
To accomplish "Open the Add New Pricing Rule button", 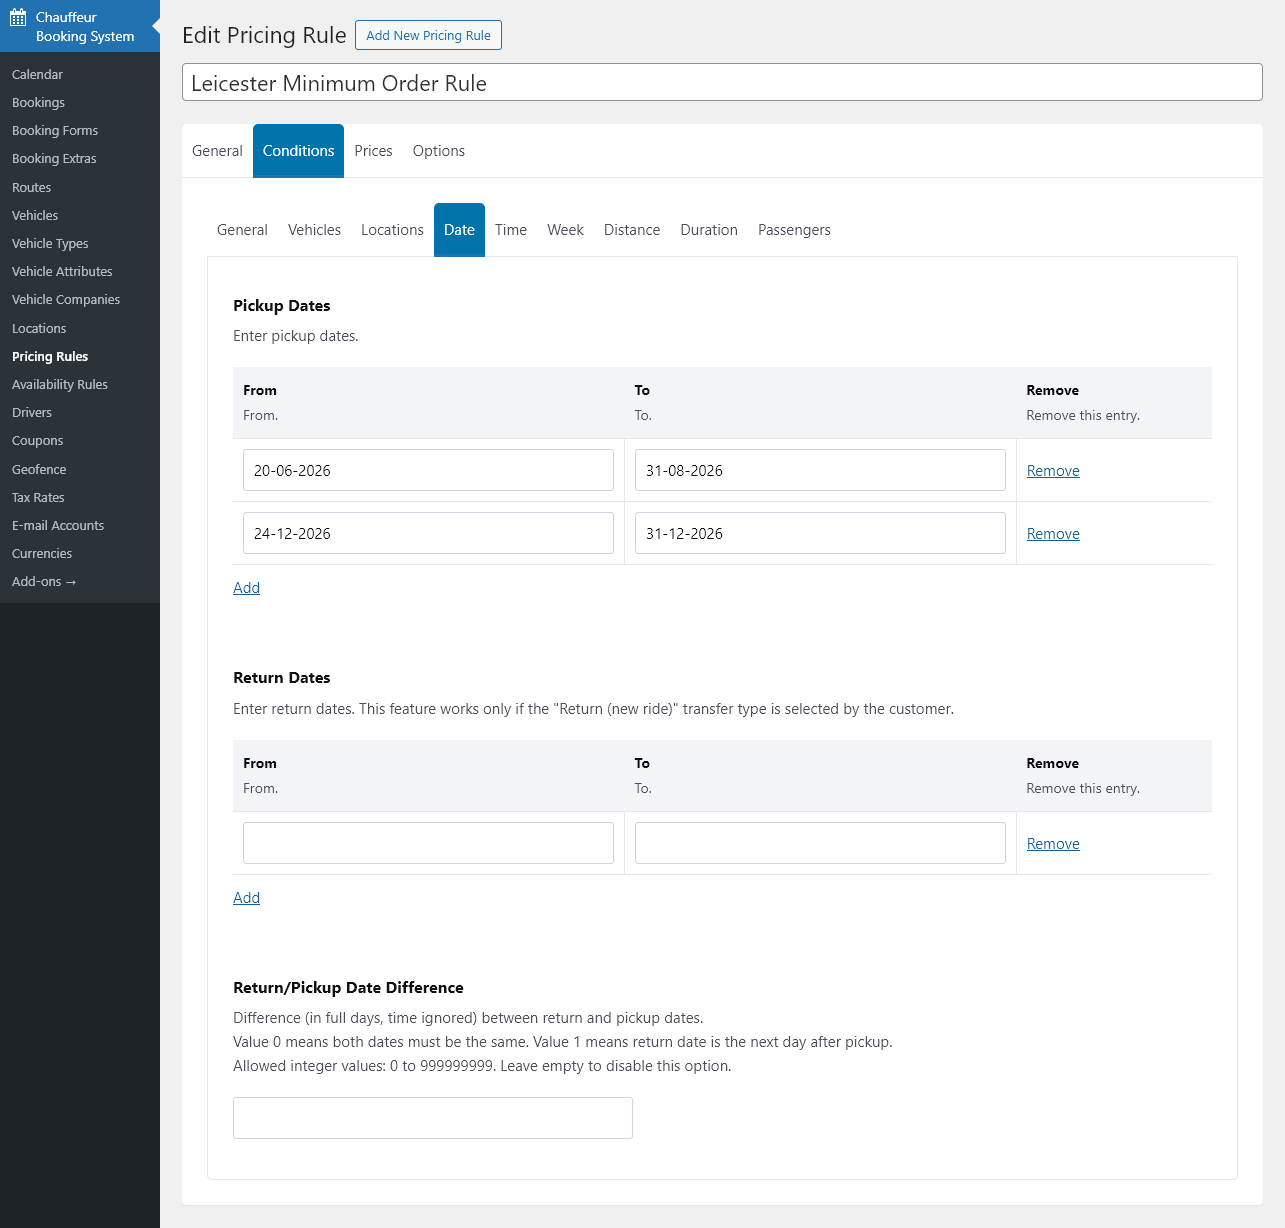I will point(428,35).
